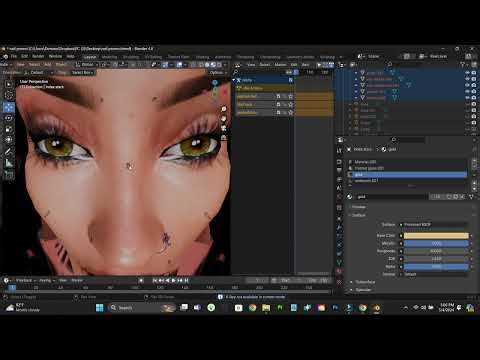The height and width of the screenshot is (360, 480).
Task: Unlink the gold material with X button
Action: coord(462,197)
